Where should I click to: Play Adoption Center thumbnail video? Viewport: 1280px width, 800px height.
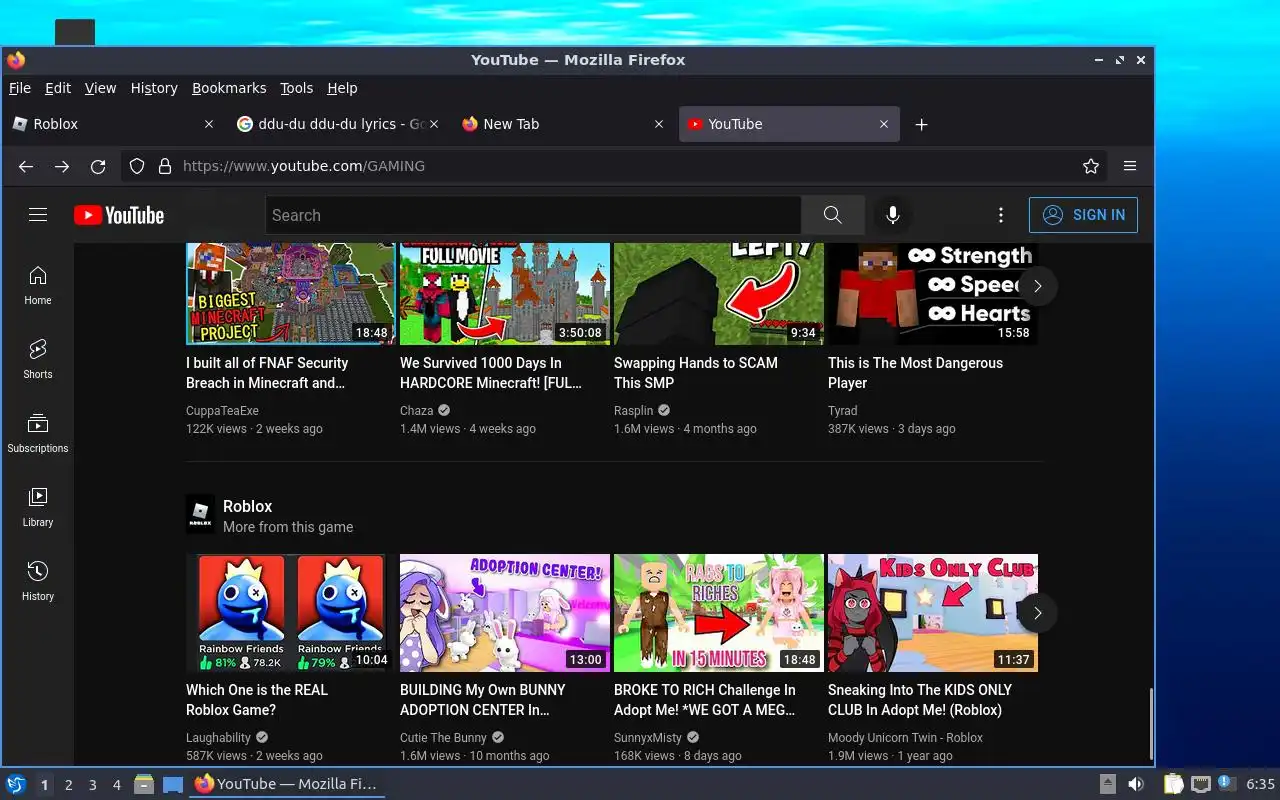point(505,613)
